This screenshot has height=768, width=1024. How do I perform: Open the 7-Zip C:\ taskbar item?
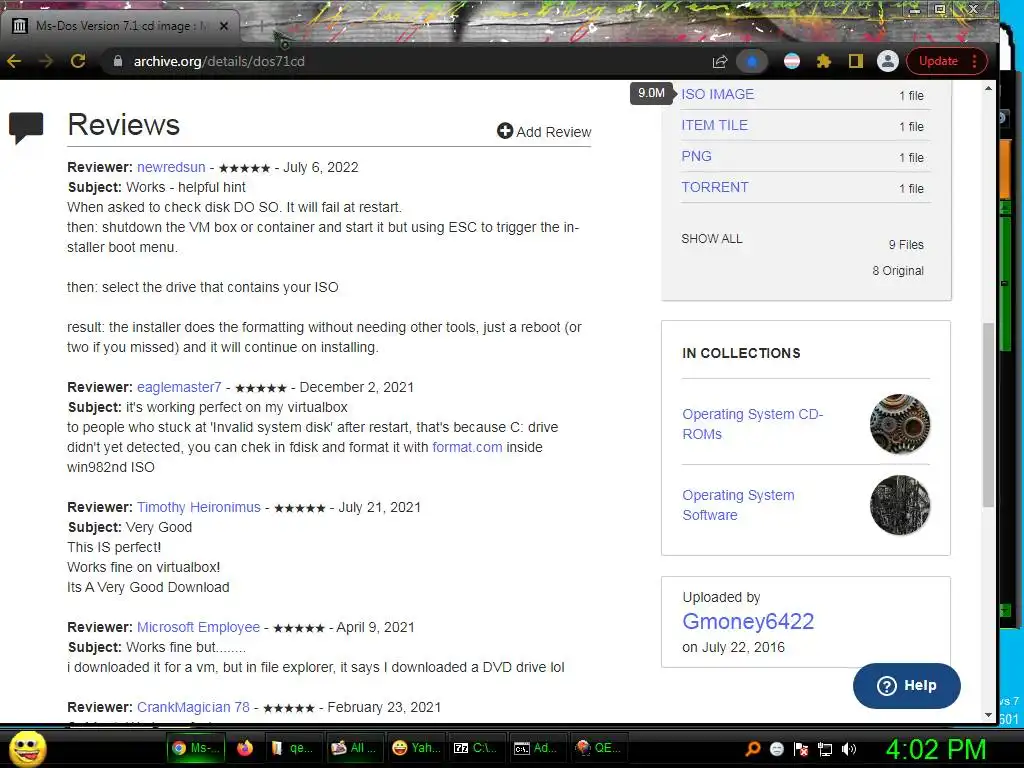pos(476,748)
